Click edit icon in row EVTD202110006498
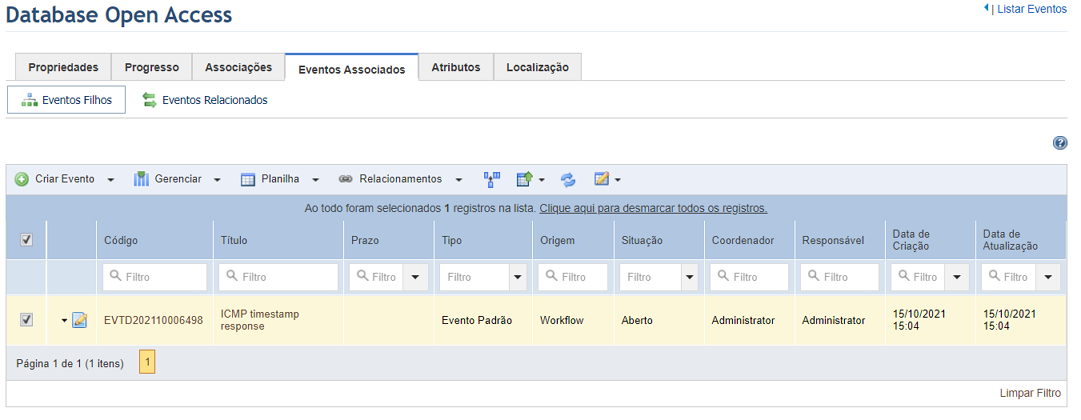The image size is (1081, 420). point(79,320)
